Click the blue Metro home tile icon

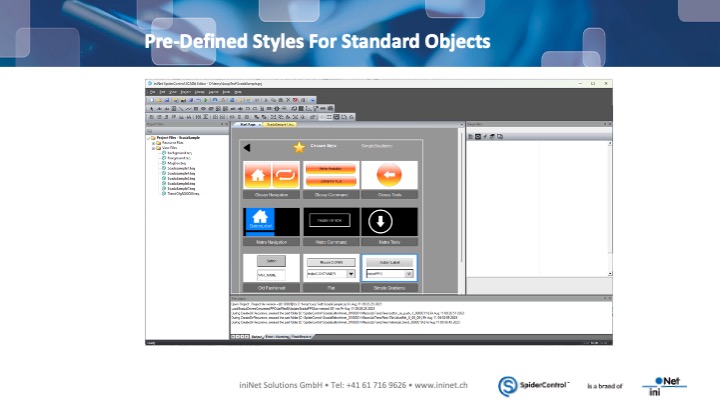[259, 221]
